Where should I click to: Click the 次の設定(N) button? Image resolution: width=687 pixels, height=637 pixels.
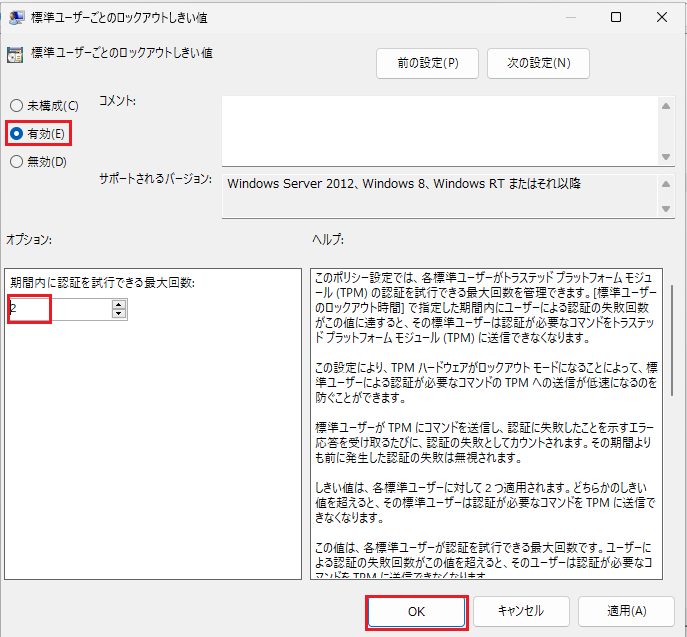tap(538, 64)
